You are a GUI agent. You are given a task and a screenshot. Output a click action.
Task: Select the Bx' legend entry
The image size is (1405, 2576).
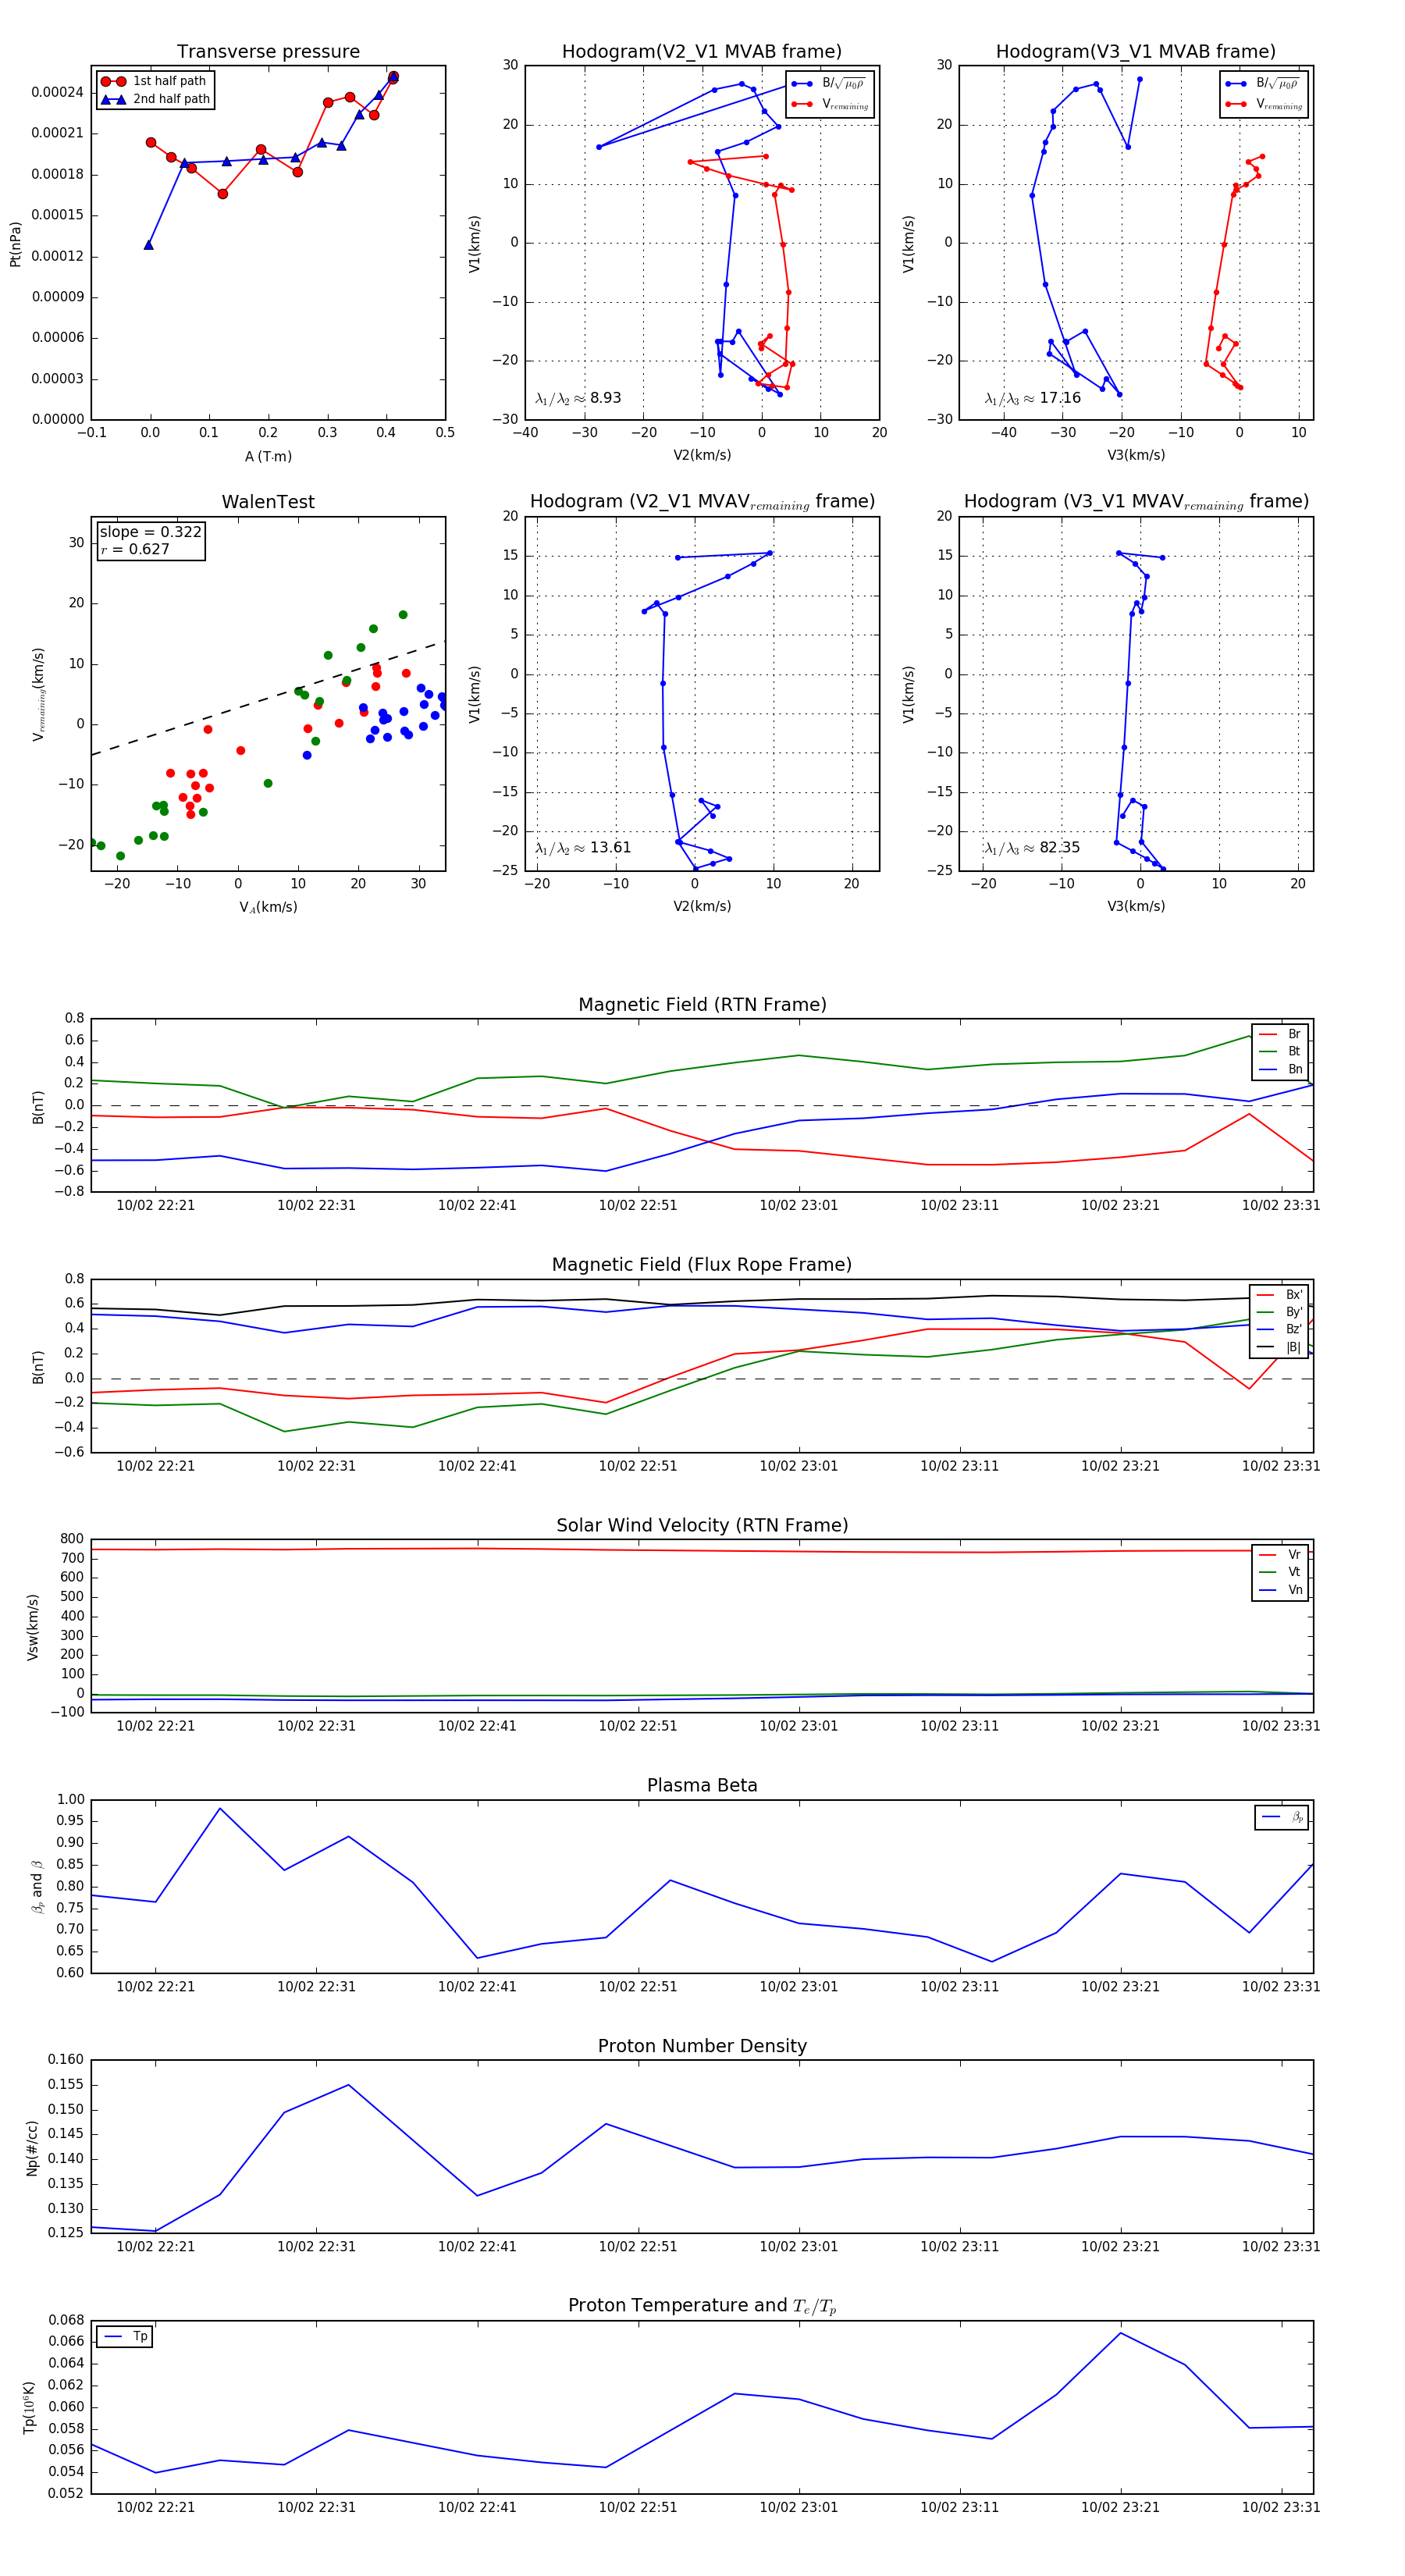coord(1280,1295)
